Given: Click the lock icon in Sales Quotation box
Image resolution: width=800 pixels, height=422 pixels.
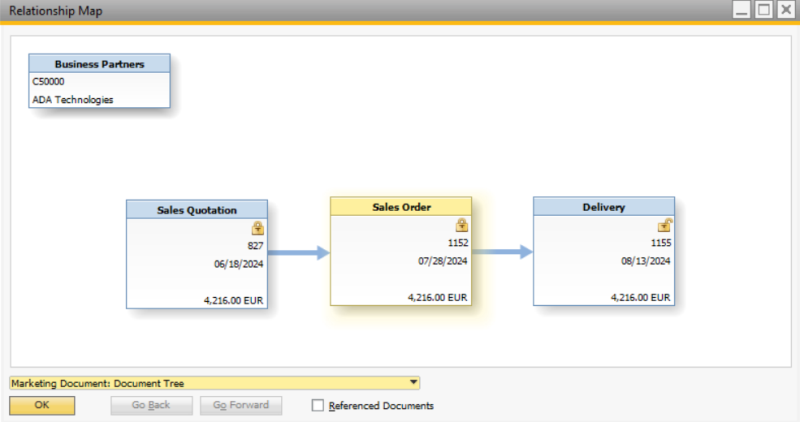Looking at the screenshot, I should 257,228.
